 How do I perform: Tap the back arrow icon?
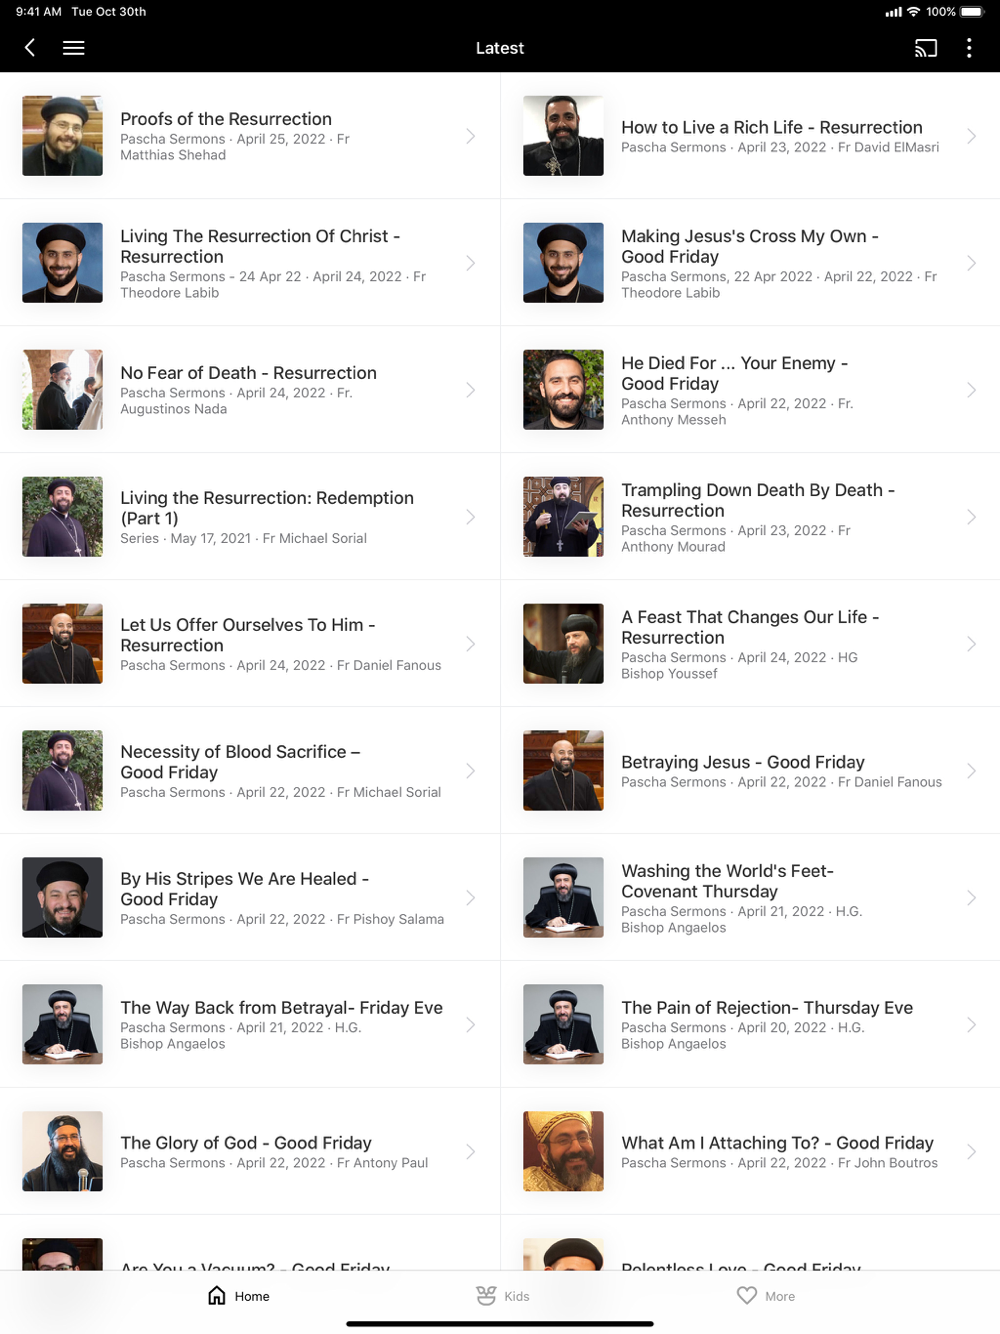coord(30,48)
